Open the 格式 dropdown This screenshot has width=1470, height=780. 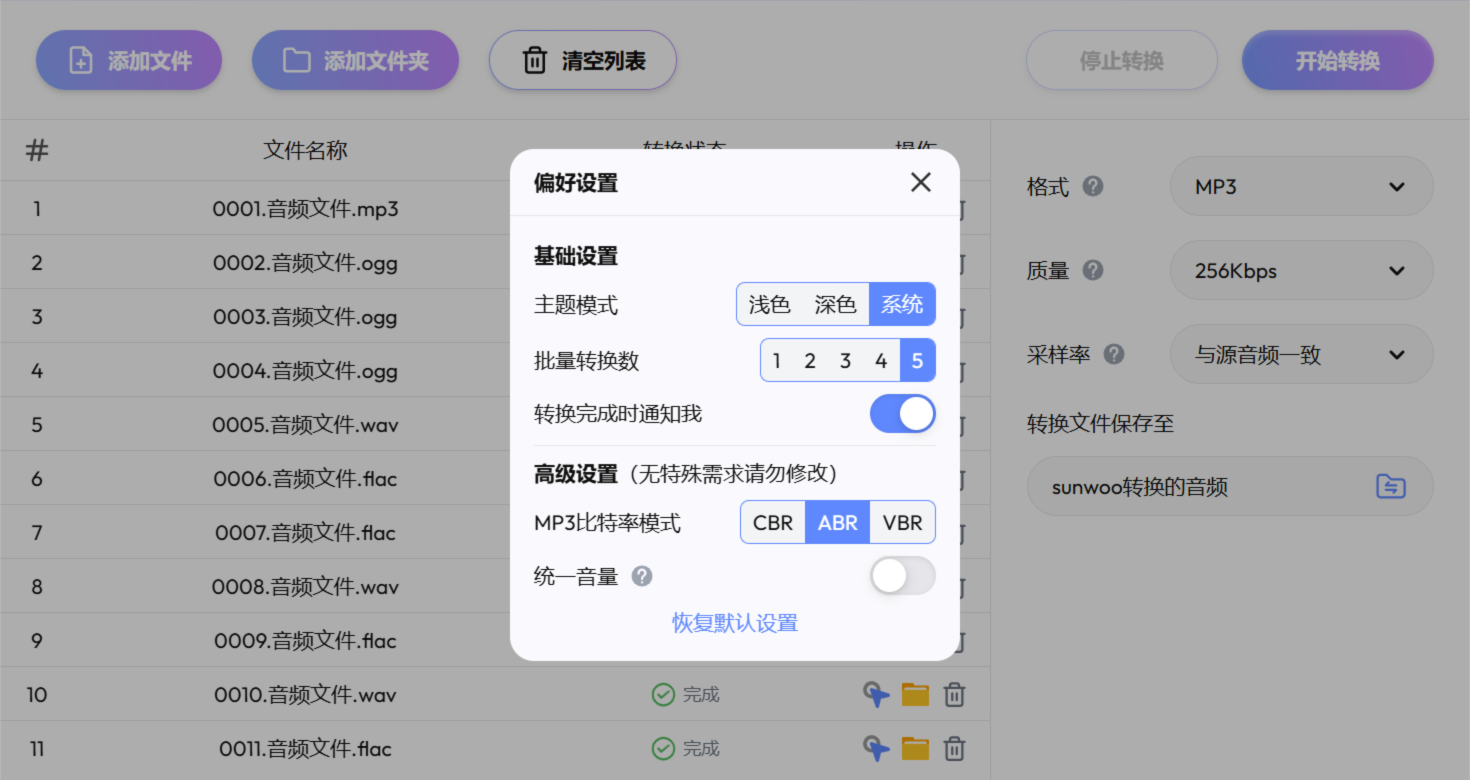click(1301, 187)
